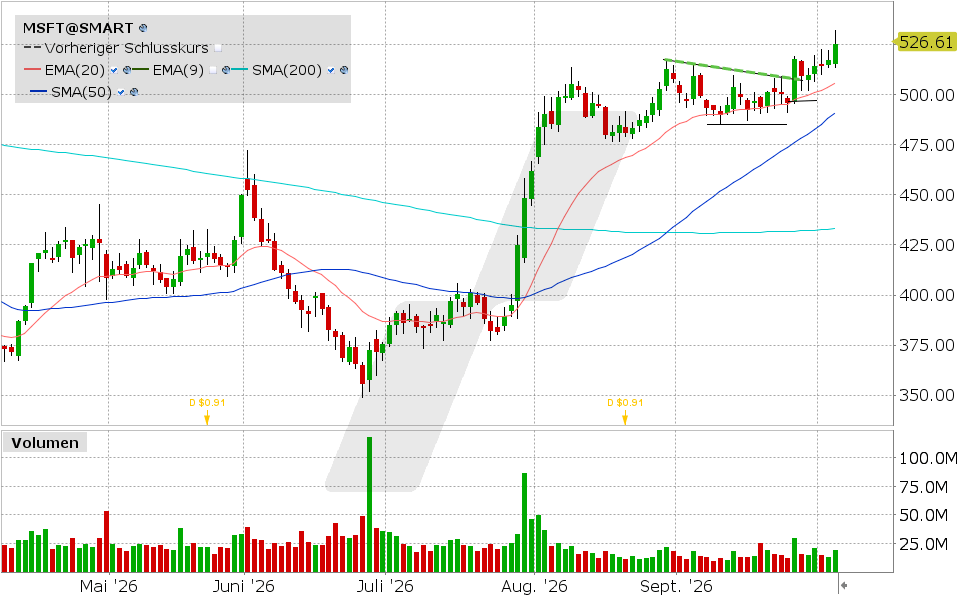Open the SMA(200) indicator settings icon
The width and height of the screenshot is (960, 600).
point(344,70)
